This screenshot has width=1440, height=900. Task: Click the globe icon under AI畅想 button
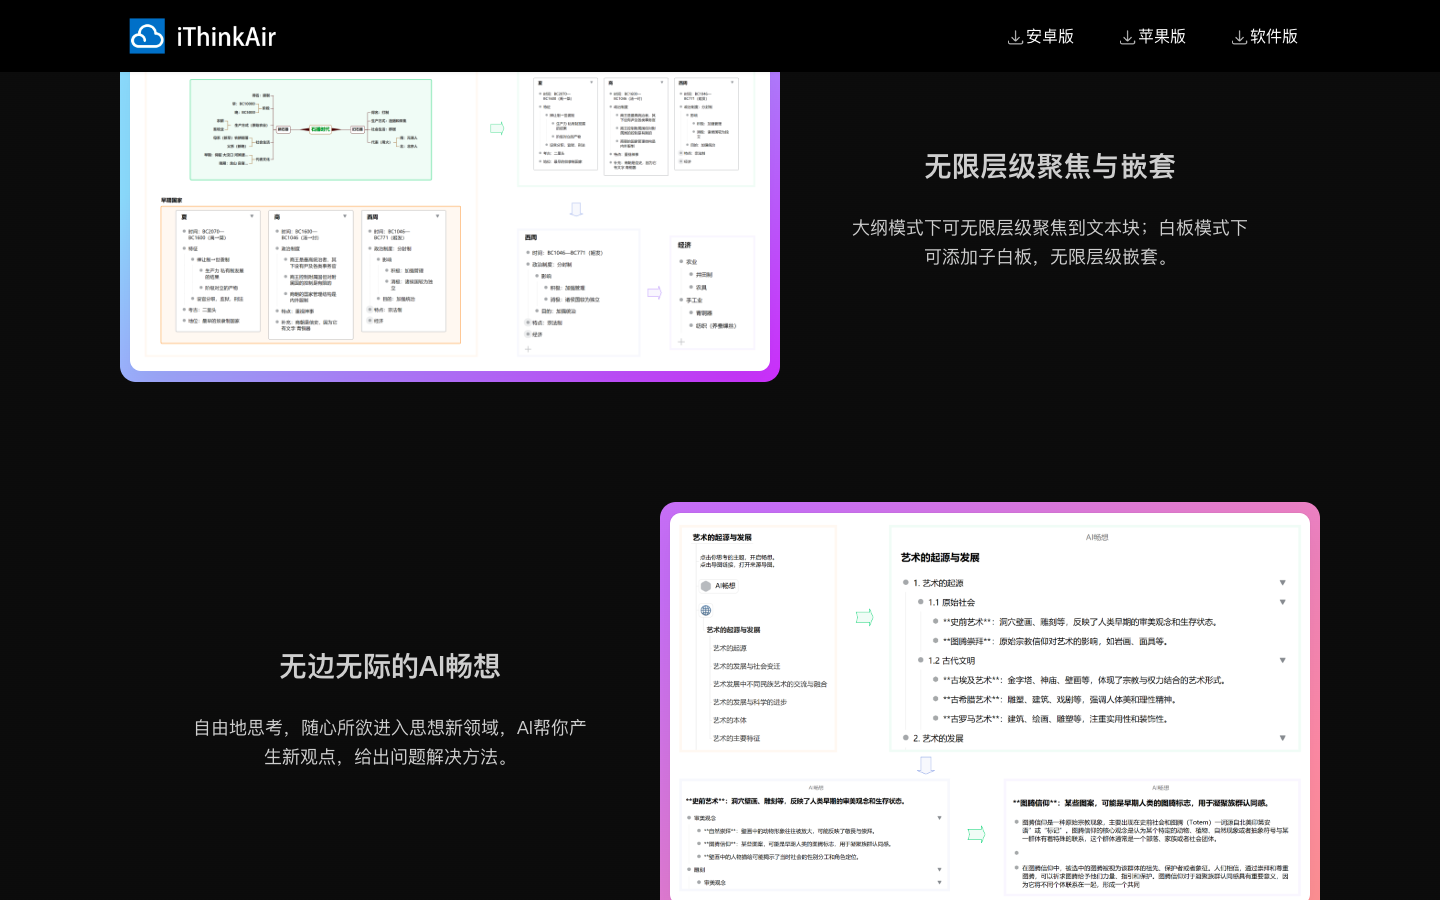(x=706, y=610)
